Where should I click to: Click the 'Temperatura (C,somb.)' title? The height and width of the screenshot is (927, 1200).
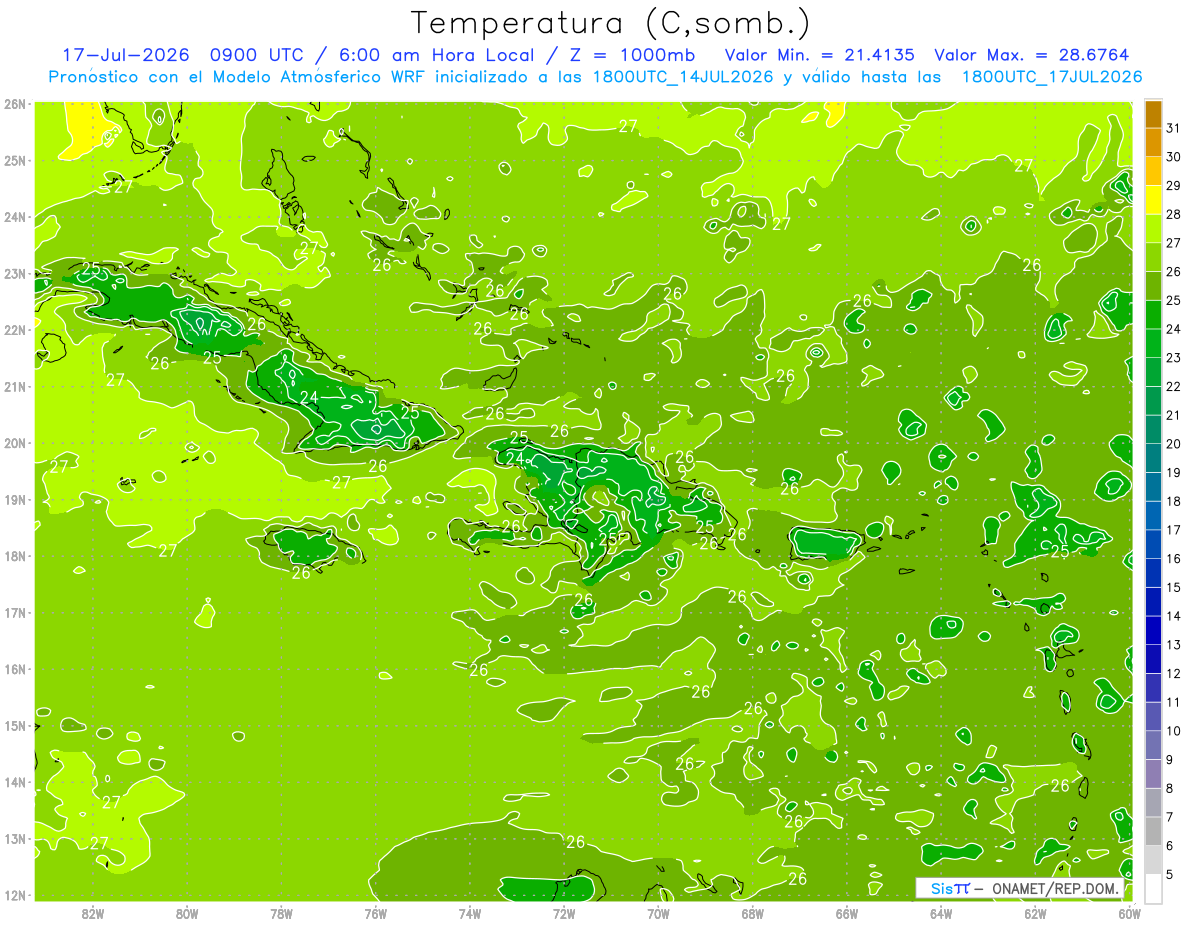pyautogui.click(x=611, y=23)
